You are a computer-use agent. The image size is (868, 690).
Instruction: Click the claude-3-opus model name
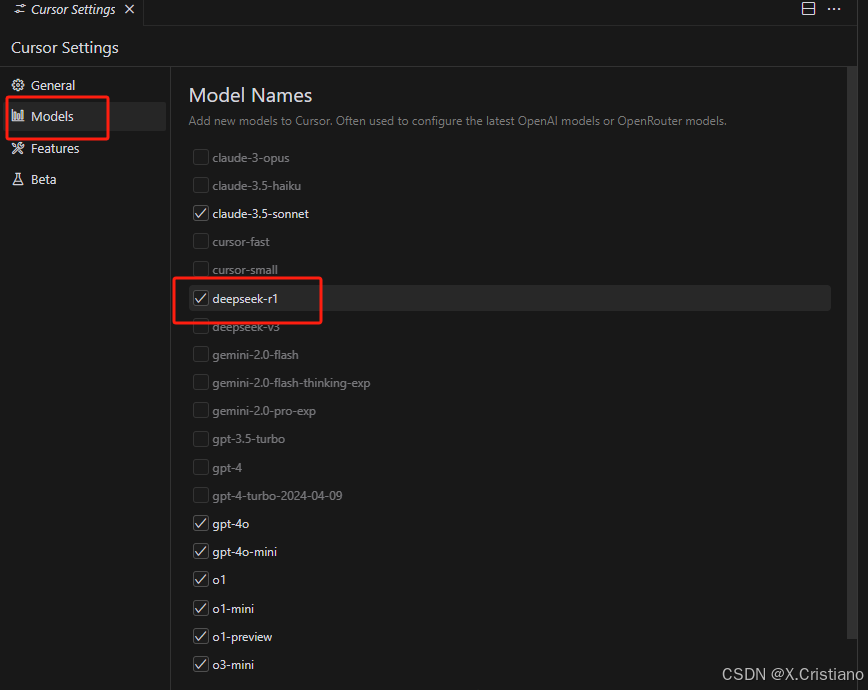tap(251, 158)
